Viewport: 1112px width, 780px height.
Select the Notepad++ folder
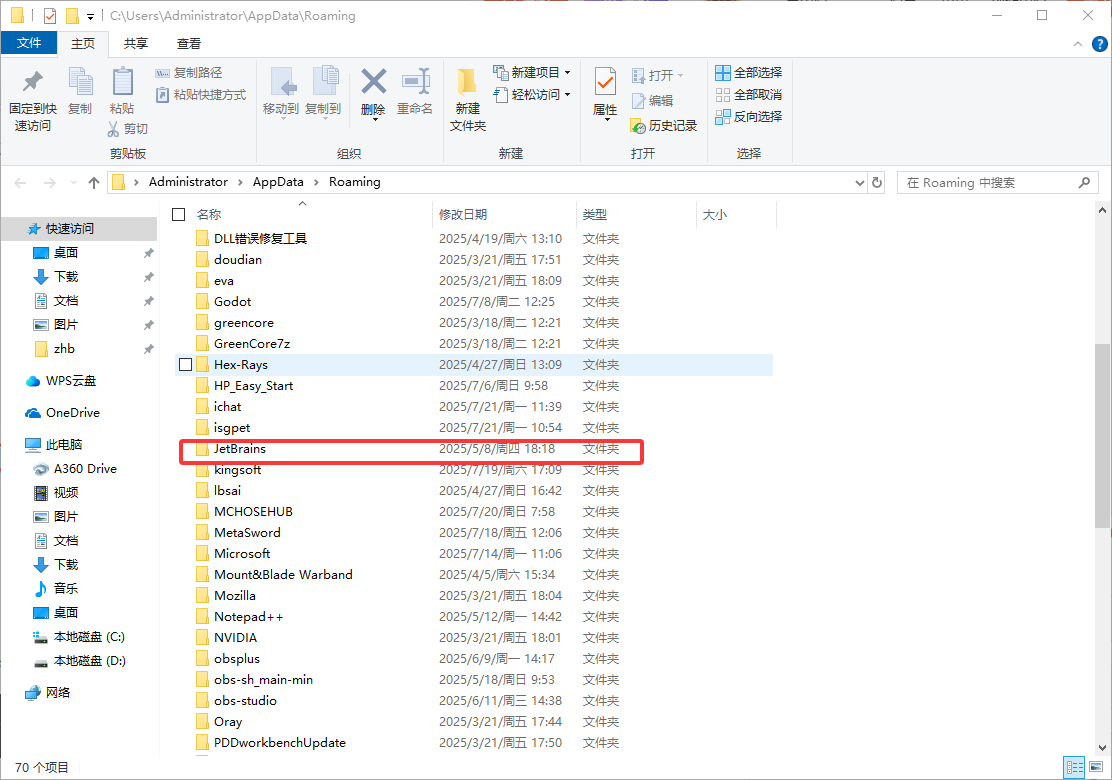(474, 617)
